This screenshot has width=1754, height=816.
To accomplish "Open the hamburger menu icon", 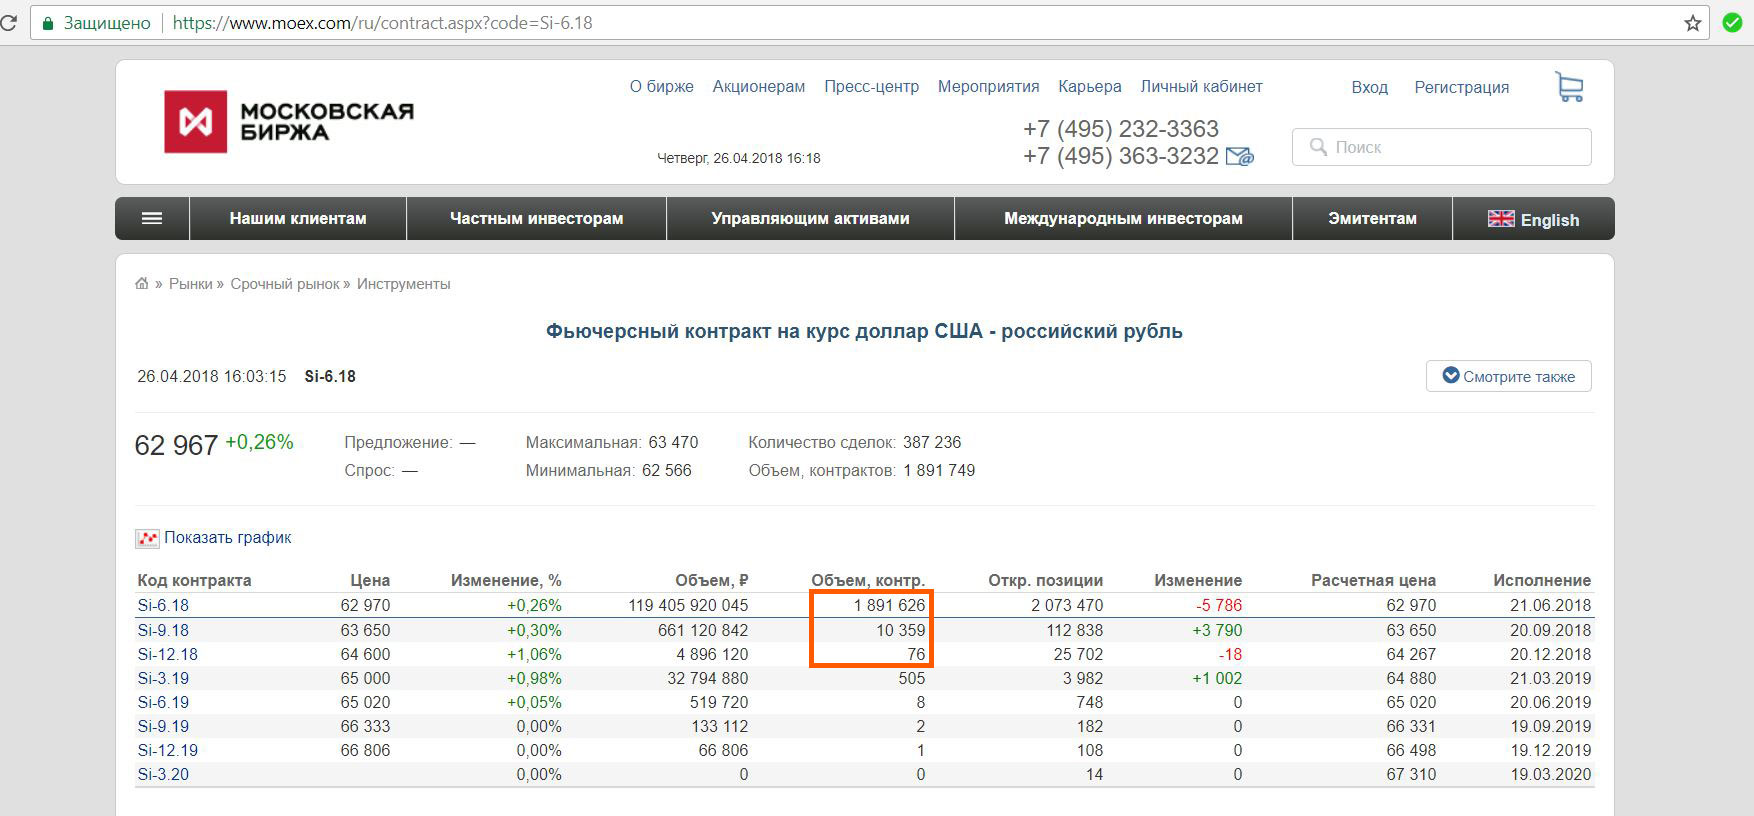I will click(152, 218).
